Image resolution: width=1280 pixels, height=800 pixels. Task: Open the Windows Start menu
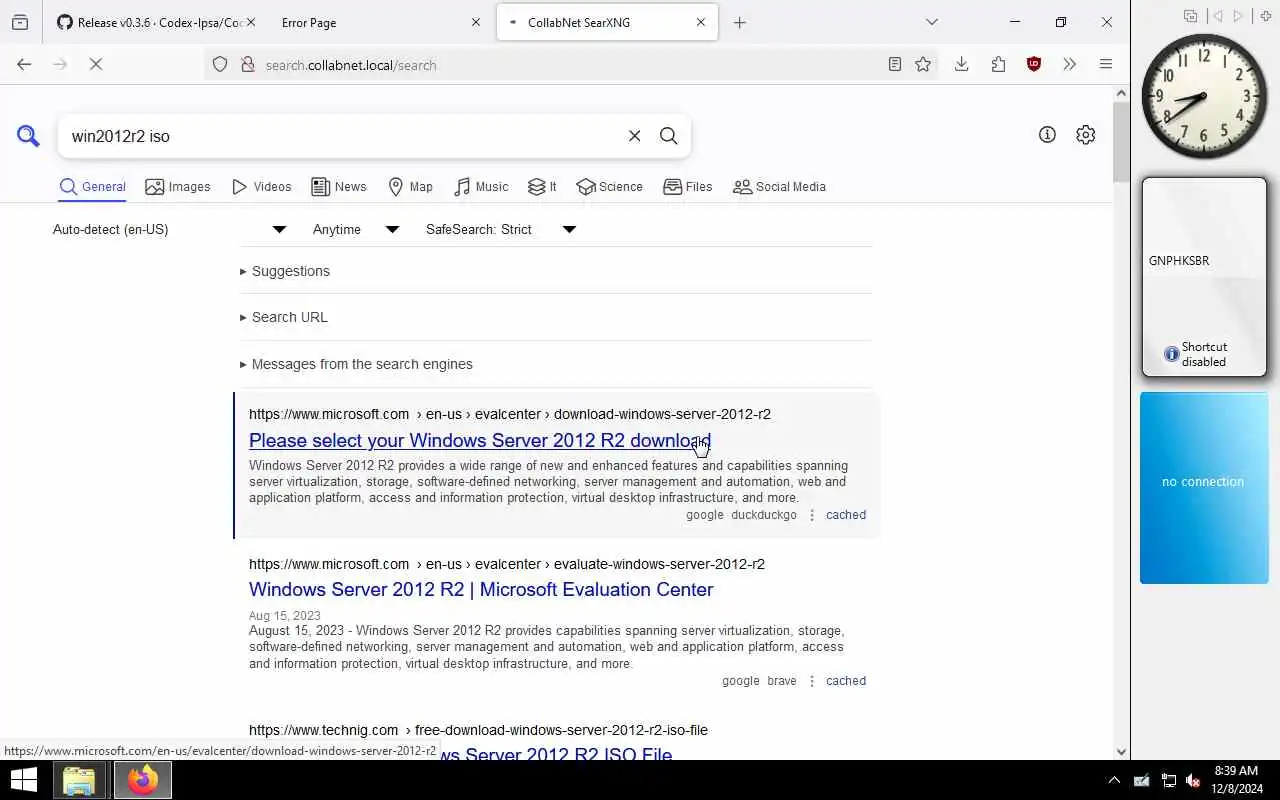23,780
